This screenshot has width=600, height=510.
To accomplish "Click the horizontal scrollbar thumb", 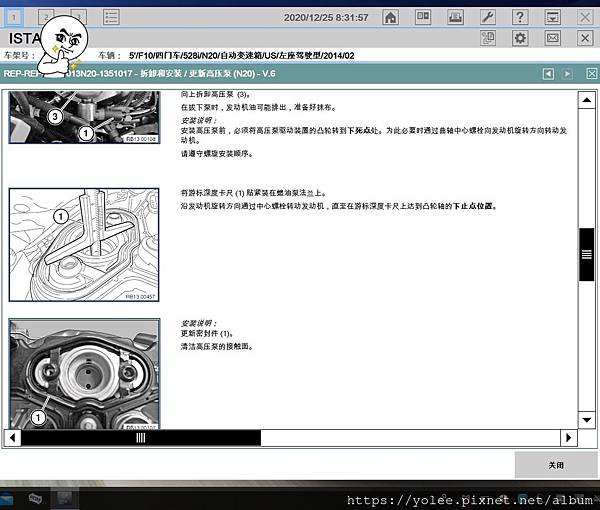I will (141, 438).
